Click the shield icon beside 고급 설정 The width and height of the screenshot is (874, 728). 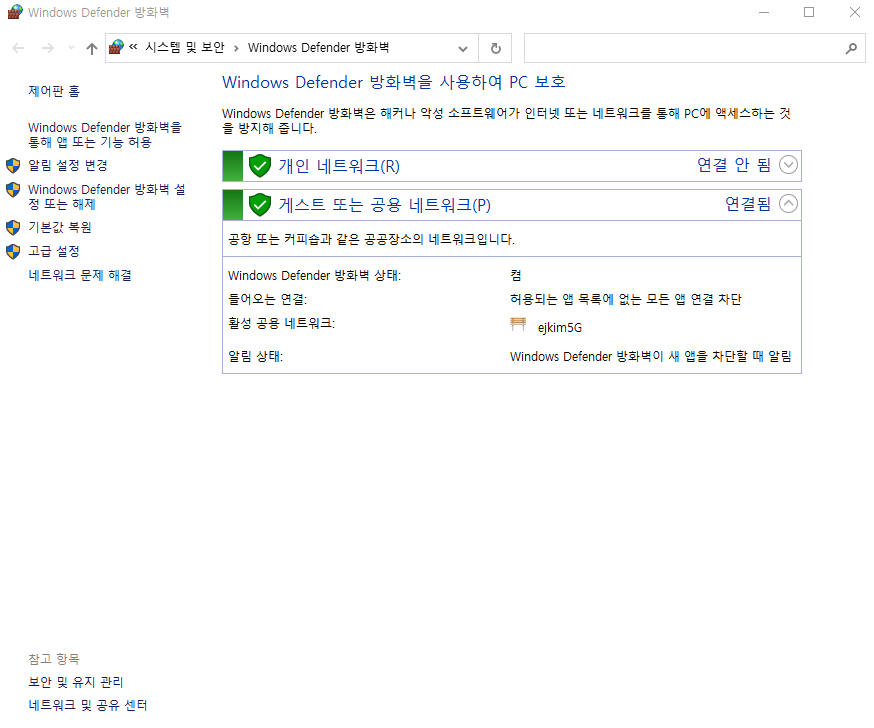click(x=13, y=251)
